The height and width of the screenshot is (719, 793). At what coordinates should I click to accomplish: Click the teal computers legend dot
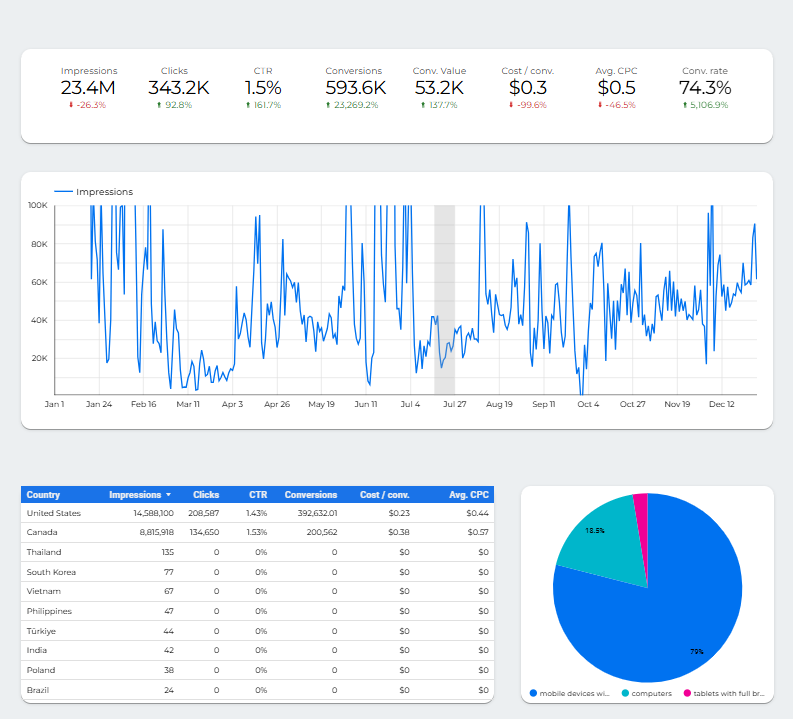click(x=625, y=693)
